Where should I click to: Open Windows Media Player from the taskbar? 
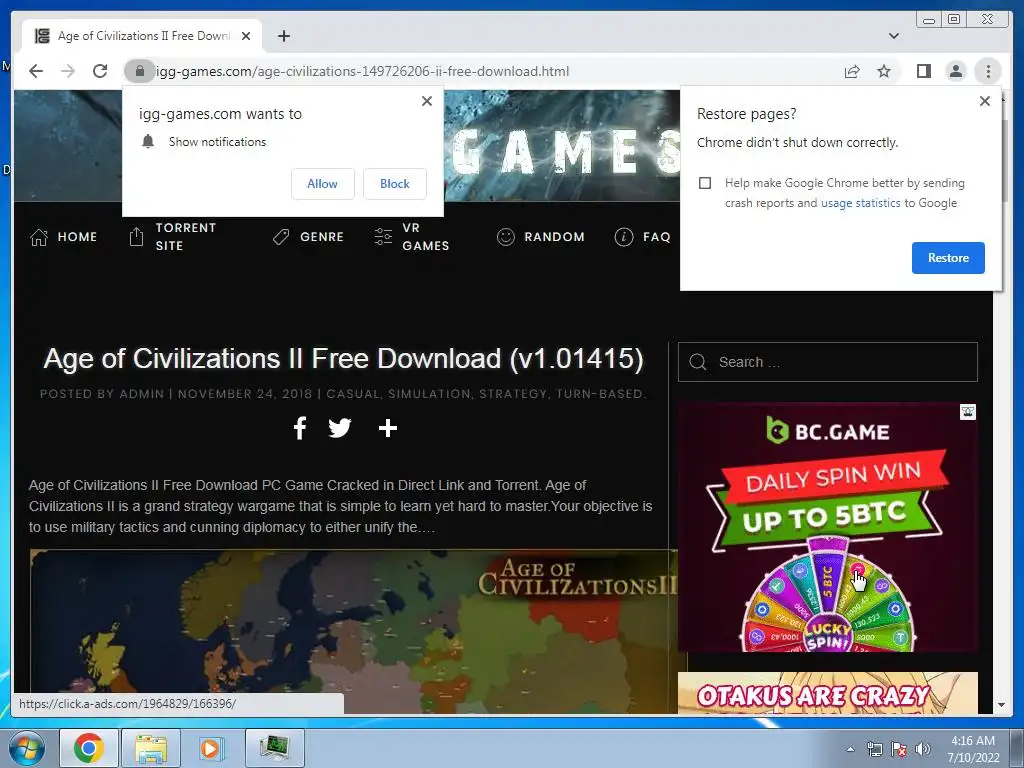212,748
